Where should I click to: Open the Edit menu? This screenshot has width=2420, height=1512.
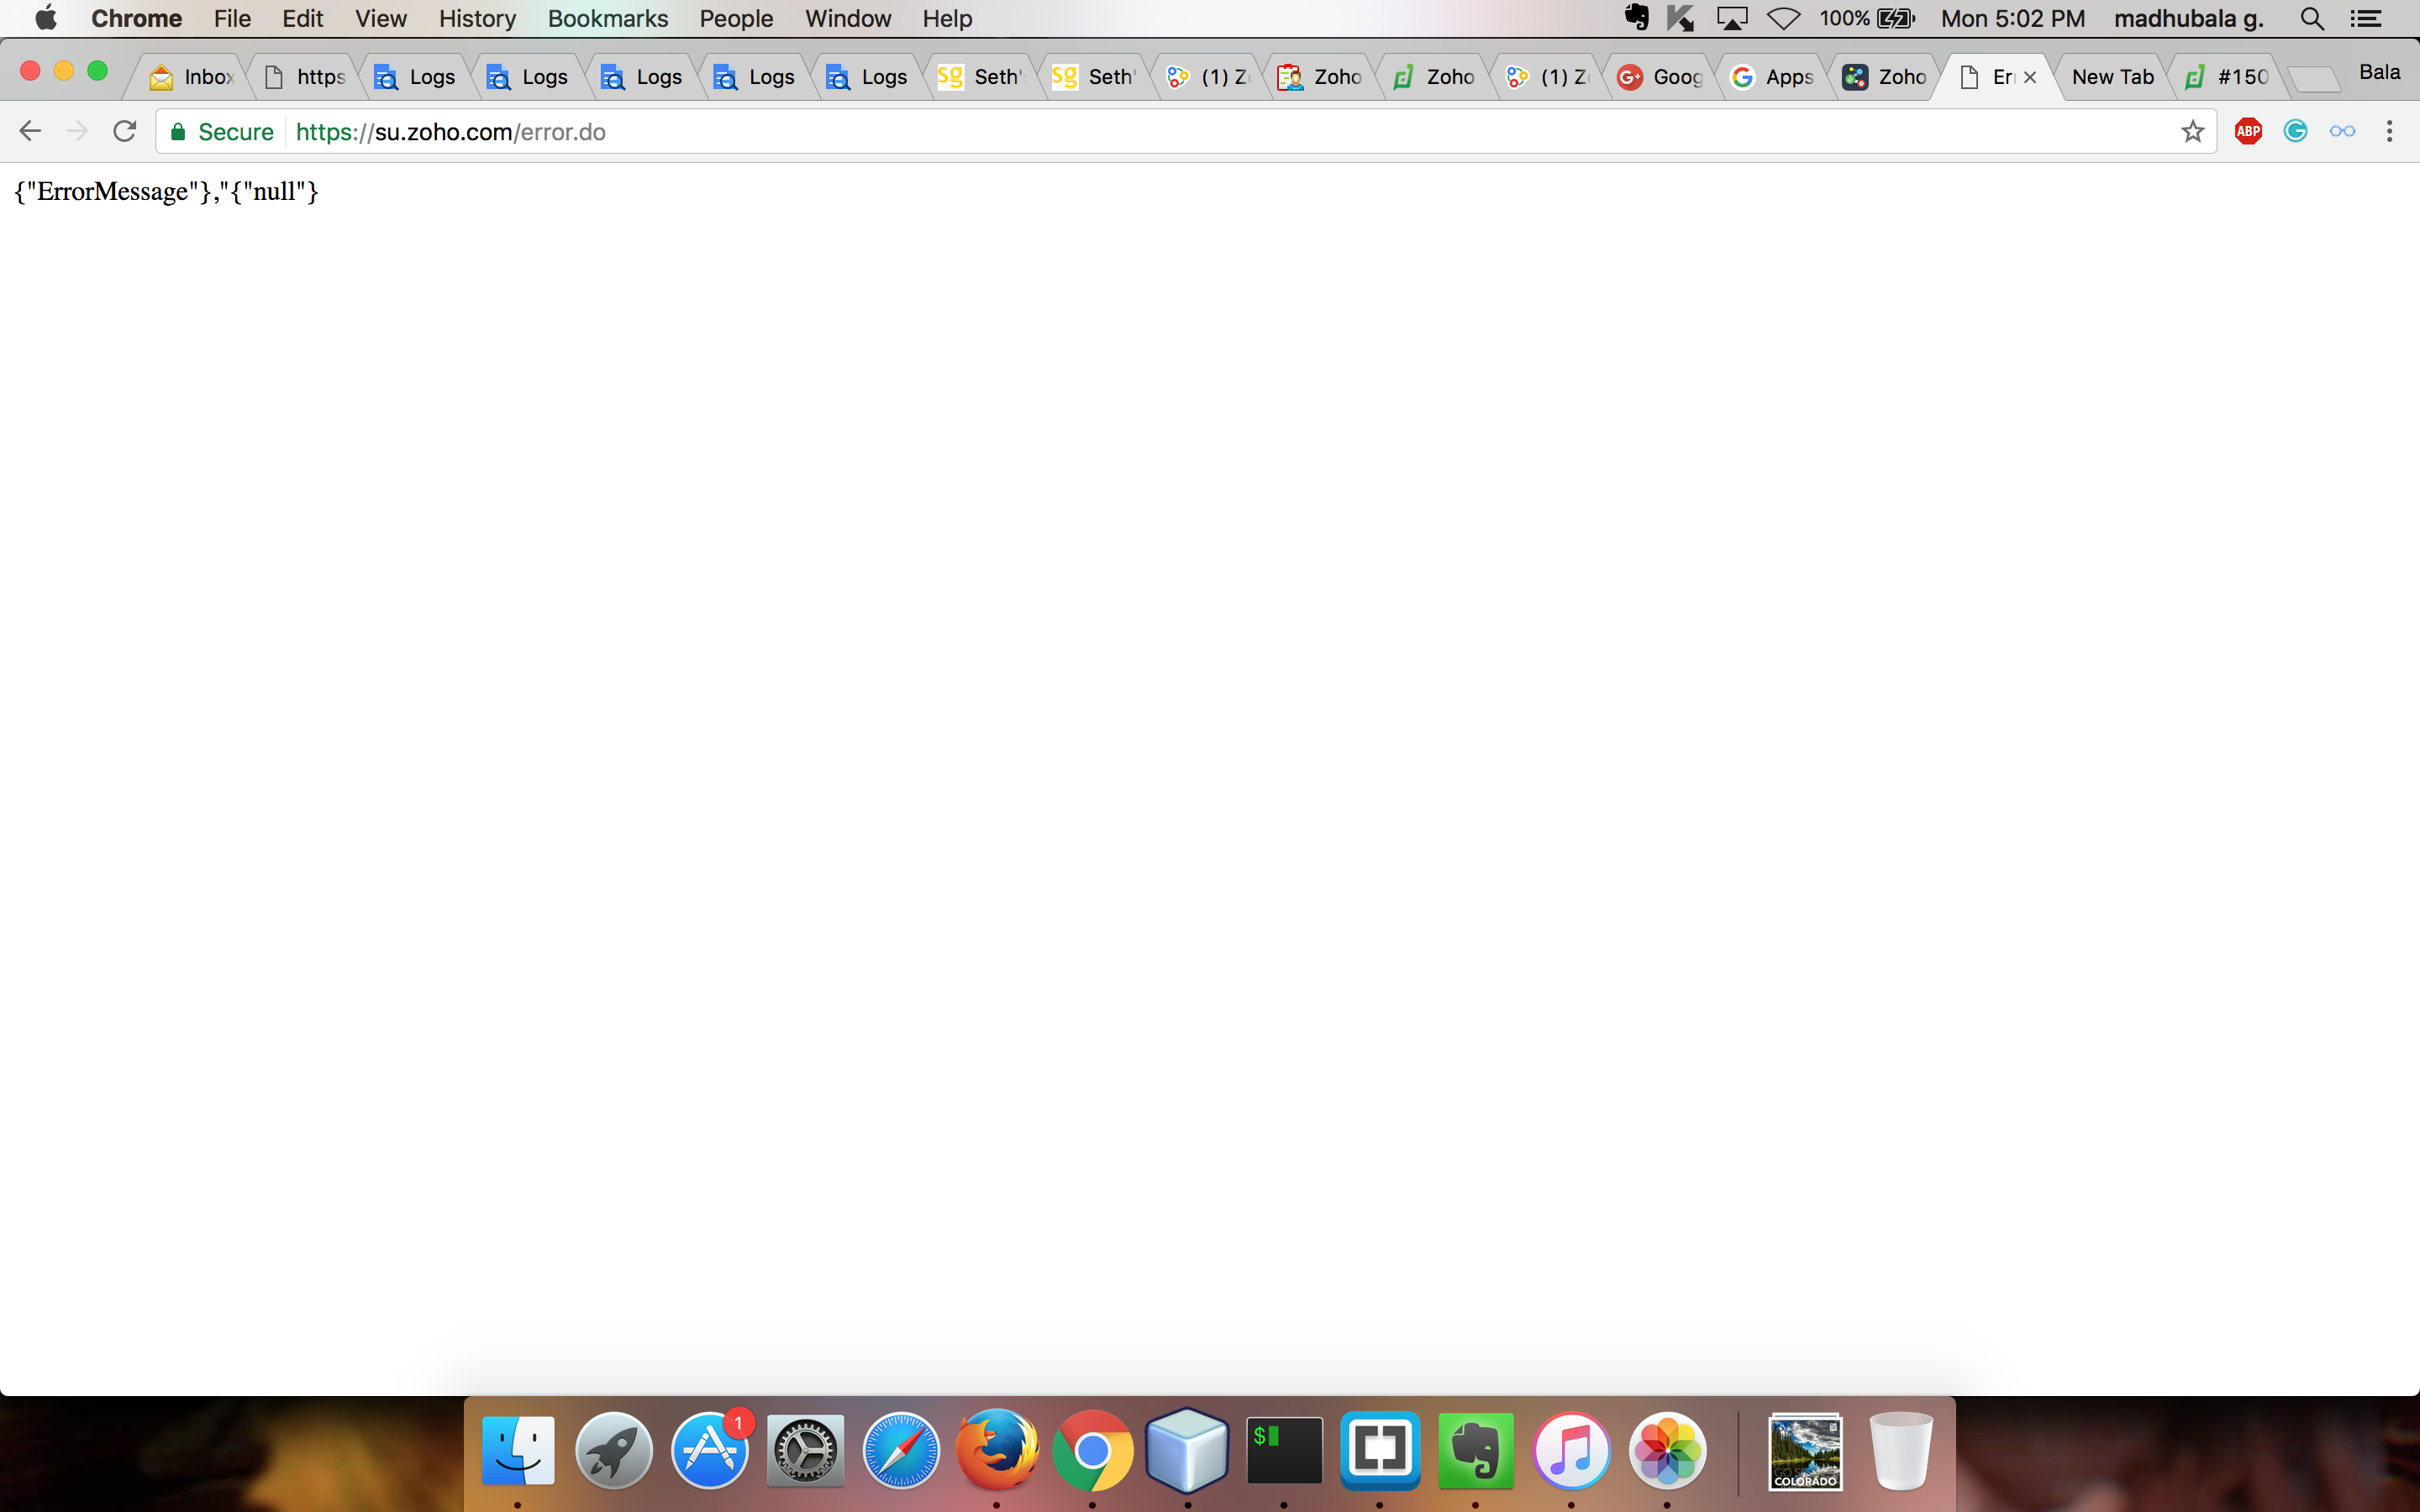(302, 18)
